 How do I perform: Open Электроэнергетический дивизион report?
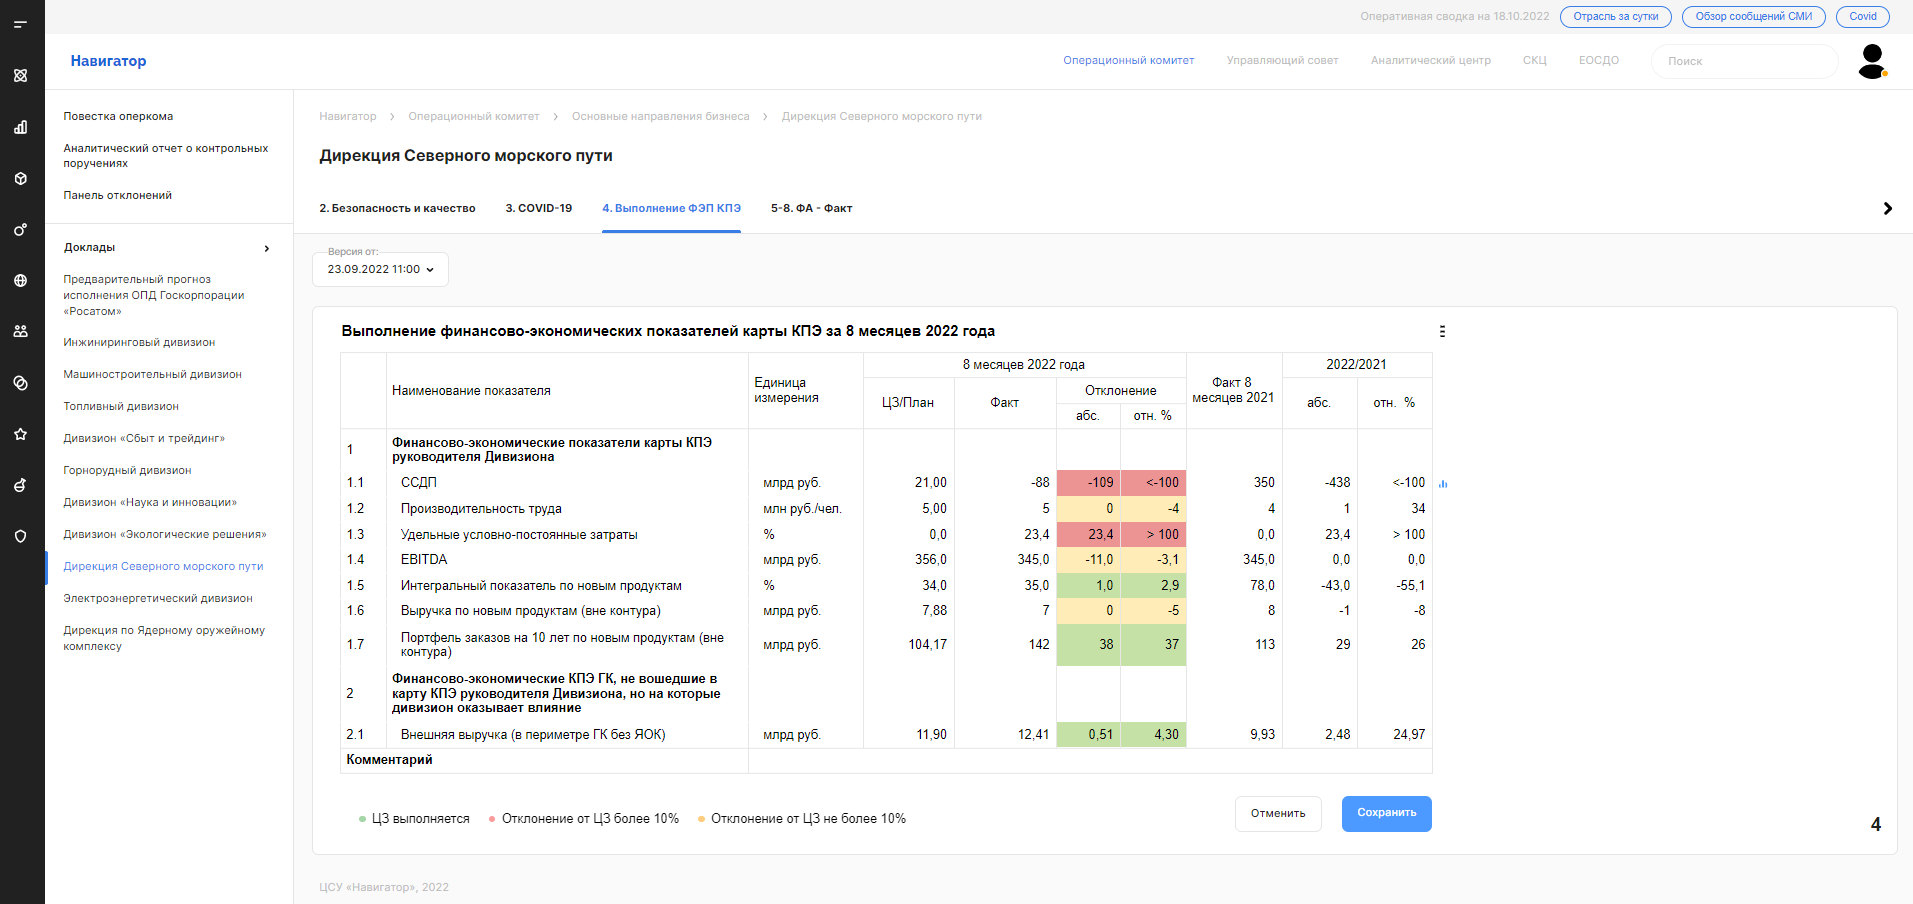tap(158, 598)
